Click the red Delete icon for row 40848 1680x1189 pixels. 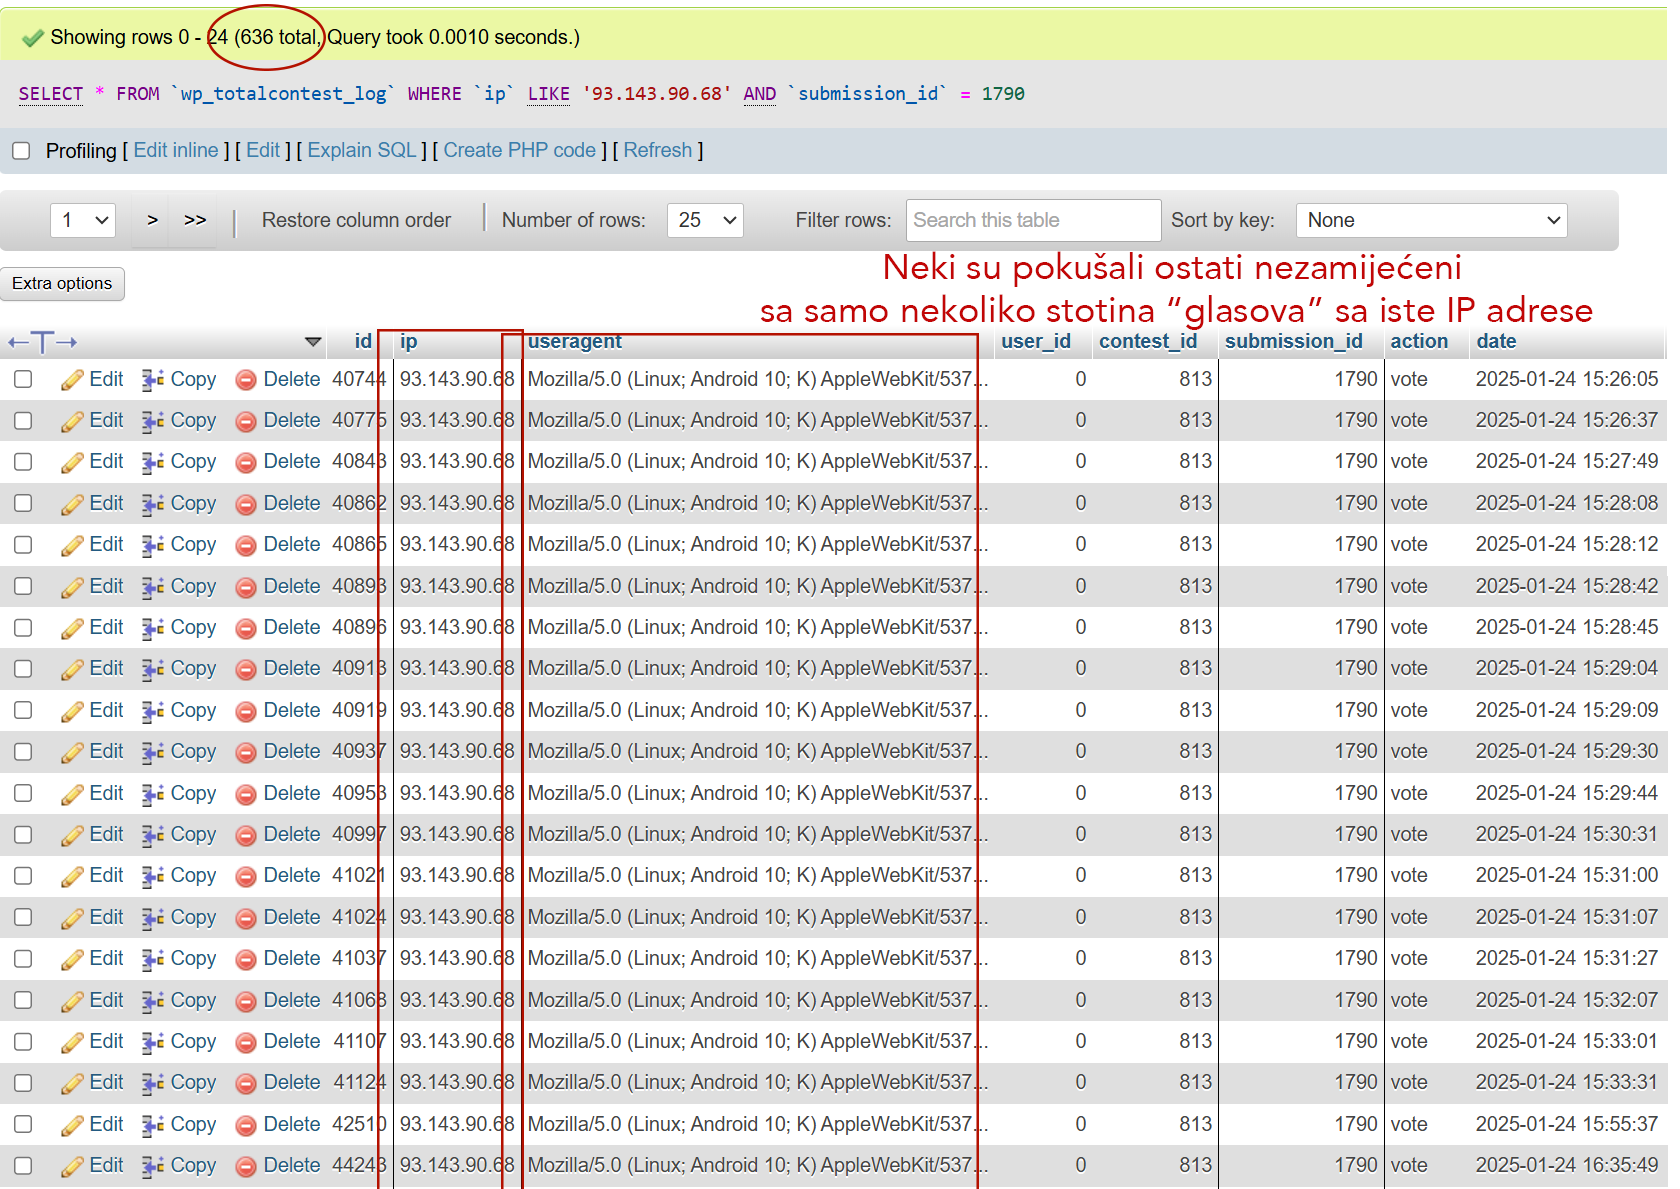point(246,463)
